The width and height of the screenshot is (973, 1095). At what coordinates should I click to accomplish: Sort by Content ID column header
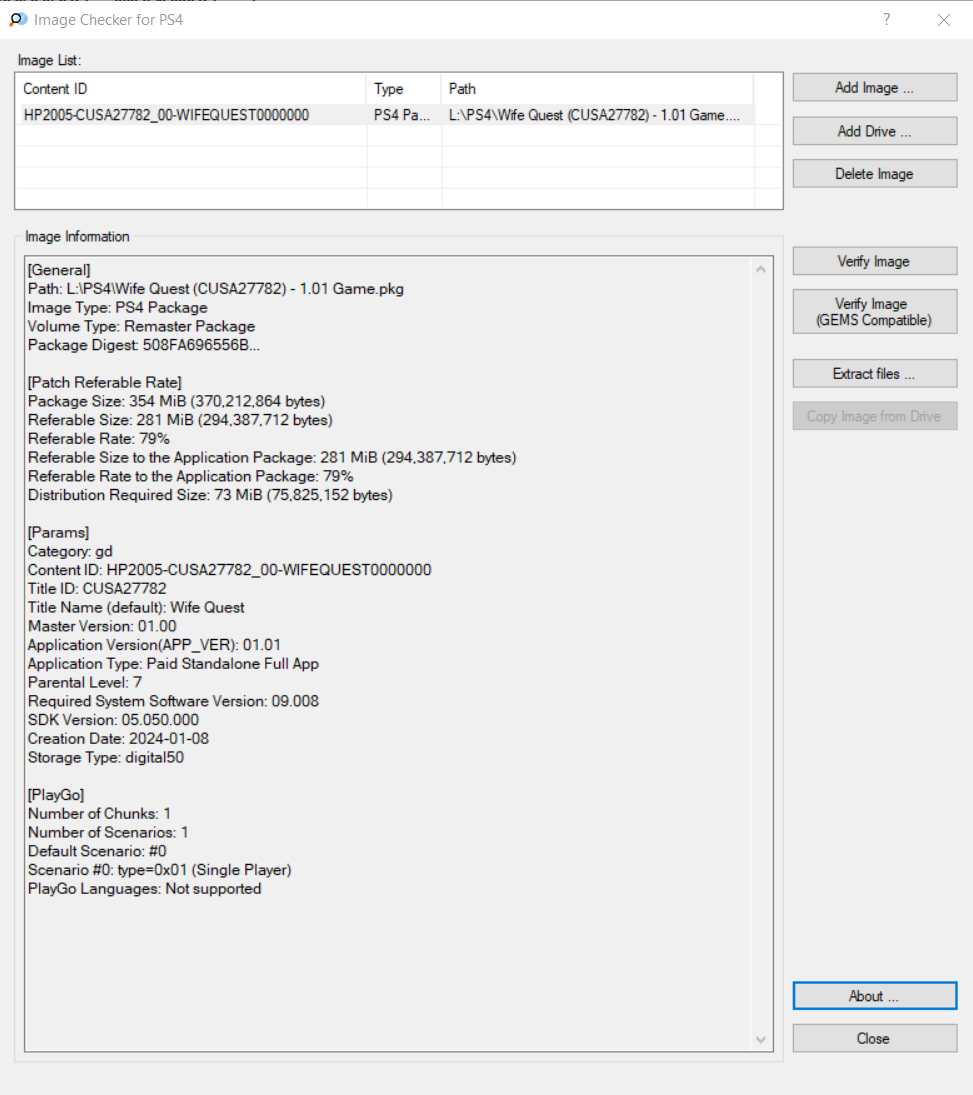pyautogui.click(x=191, y=89)
